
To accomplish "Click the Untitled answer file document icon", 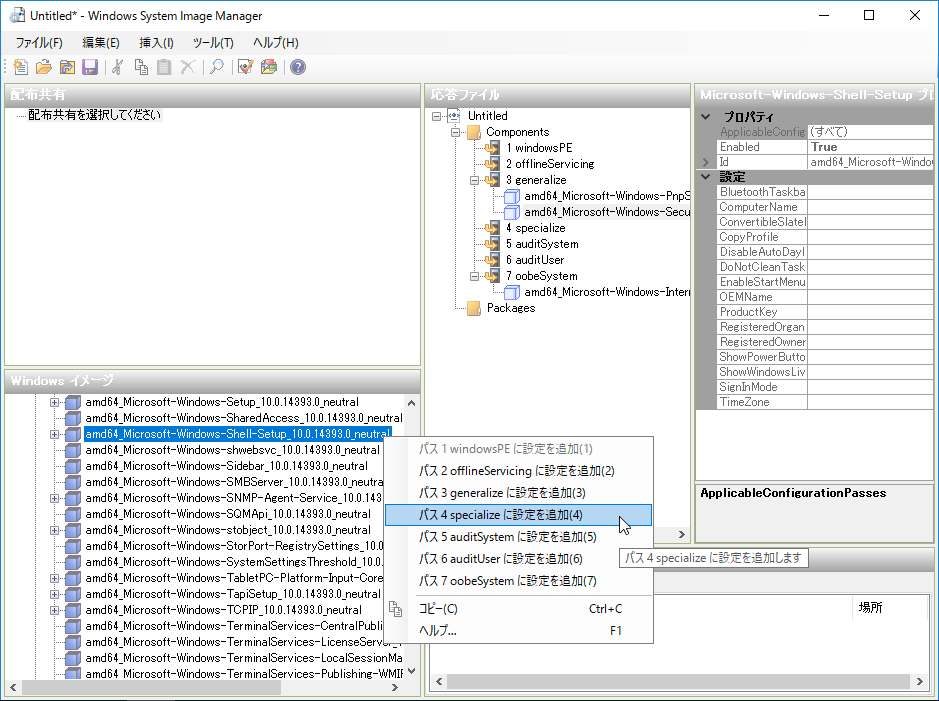I will pos(455,116).
